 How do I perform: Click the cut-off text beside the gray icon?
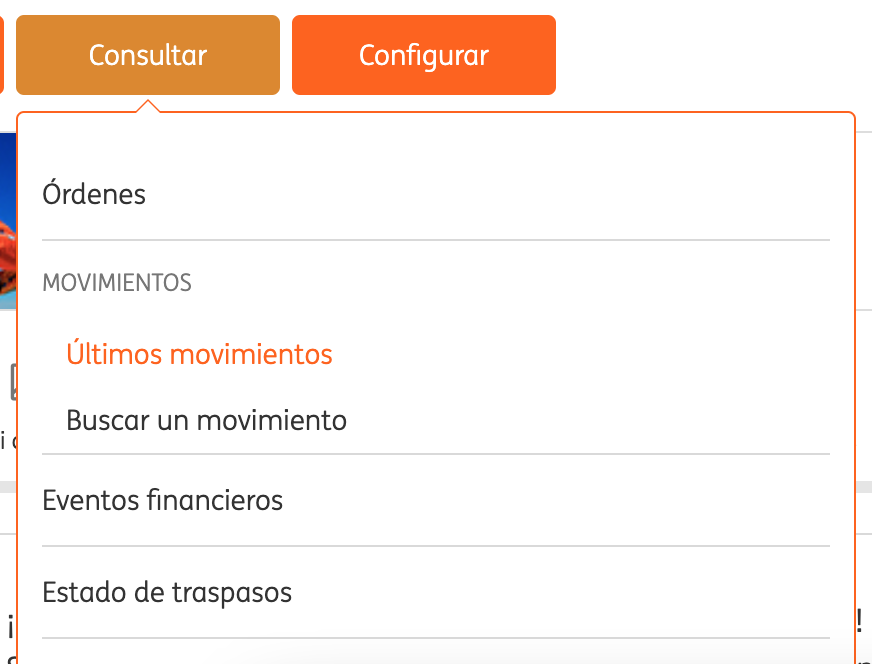pos(8,440)
